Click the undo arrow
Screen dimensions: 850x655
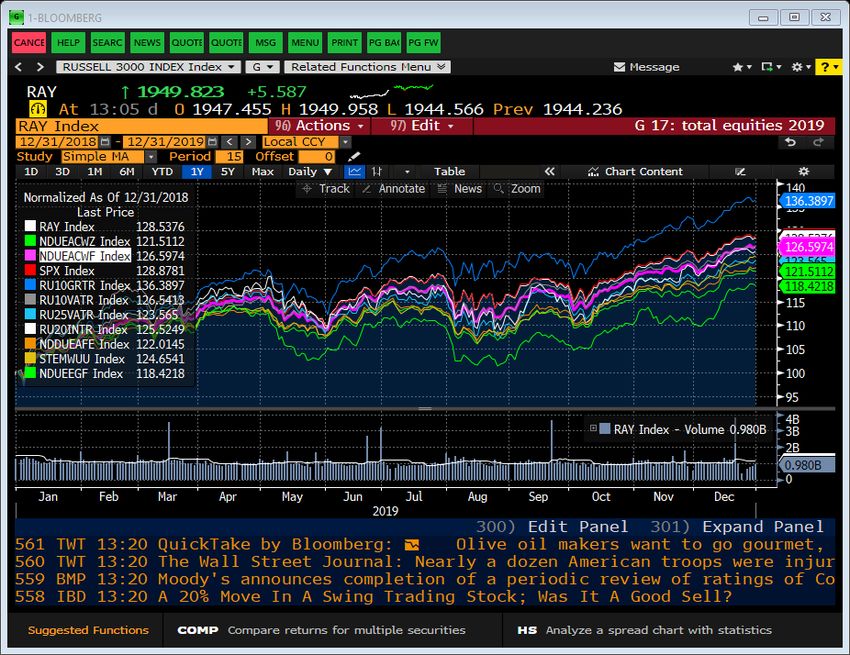click(x=790, y=142)
